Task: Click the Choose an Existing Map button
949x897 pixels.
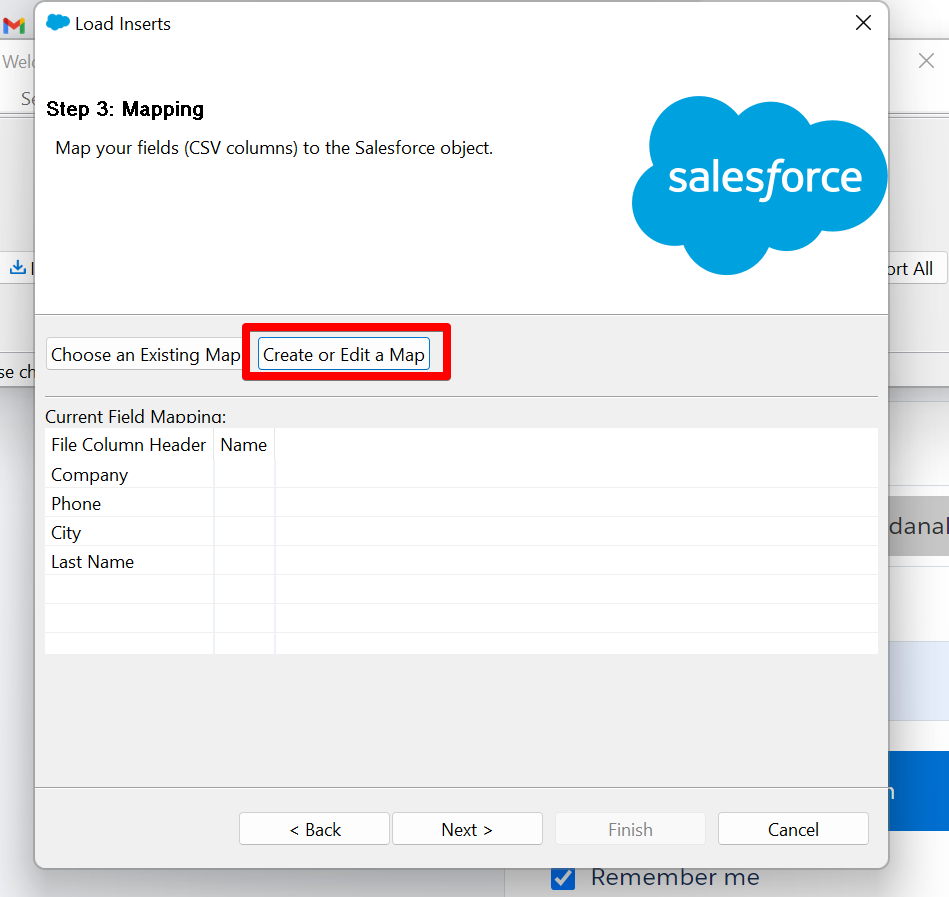Action: click(143, 354)
